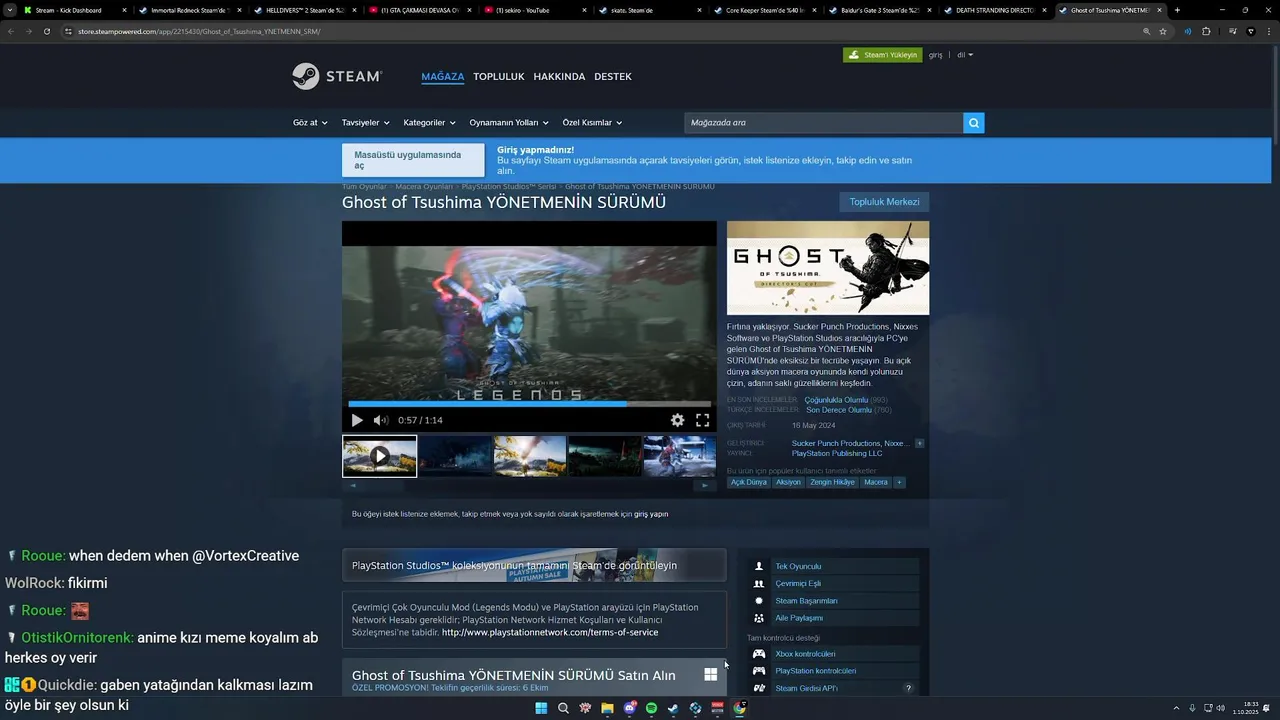Click Masaüstü uygulamasında aç button
The height and width of the screenshot is (720, 1280).
(x=413, y=160)
